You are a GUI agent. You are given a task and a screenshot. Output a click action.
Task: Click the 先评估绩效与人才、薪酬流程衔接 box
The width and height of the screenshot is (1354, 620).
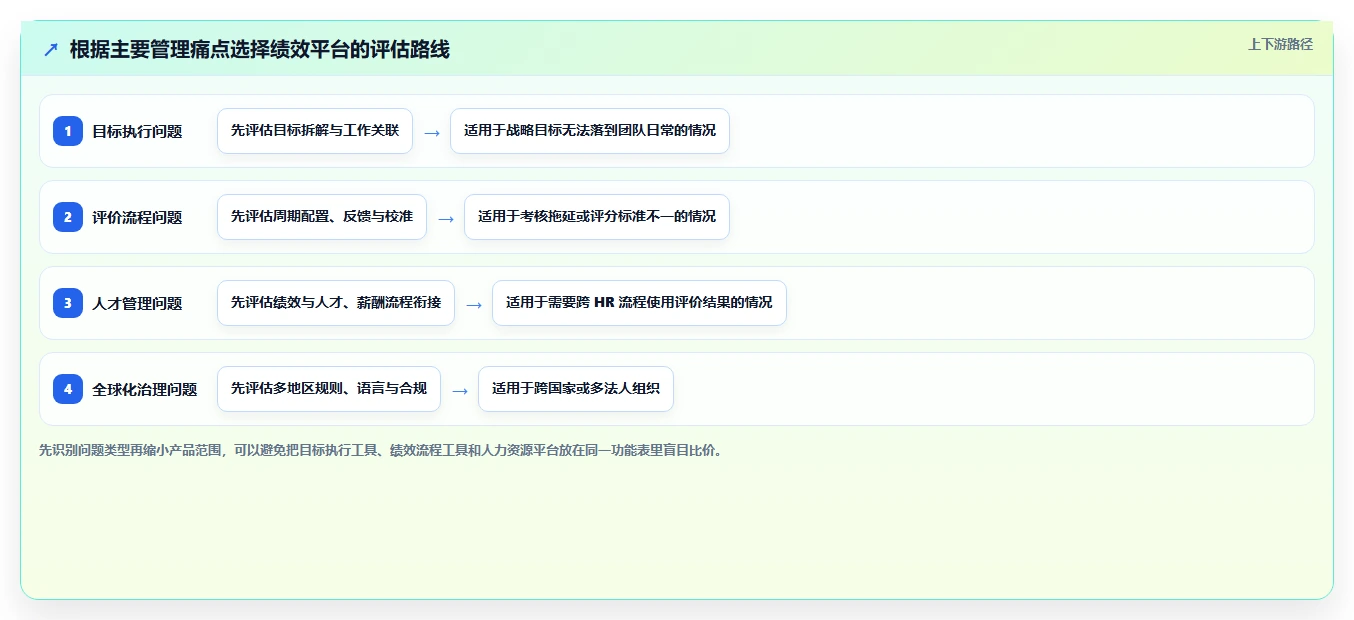[x=336, y=303]
